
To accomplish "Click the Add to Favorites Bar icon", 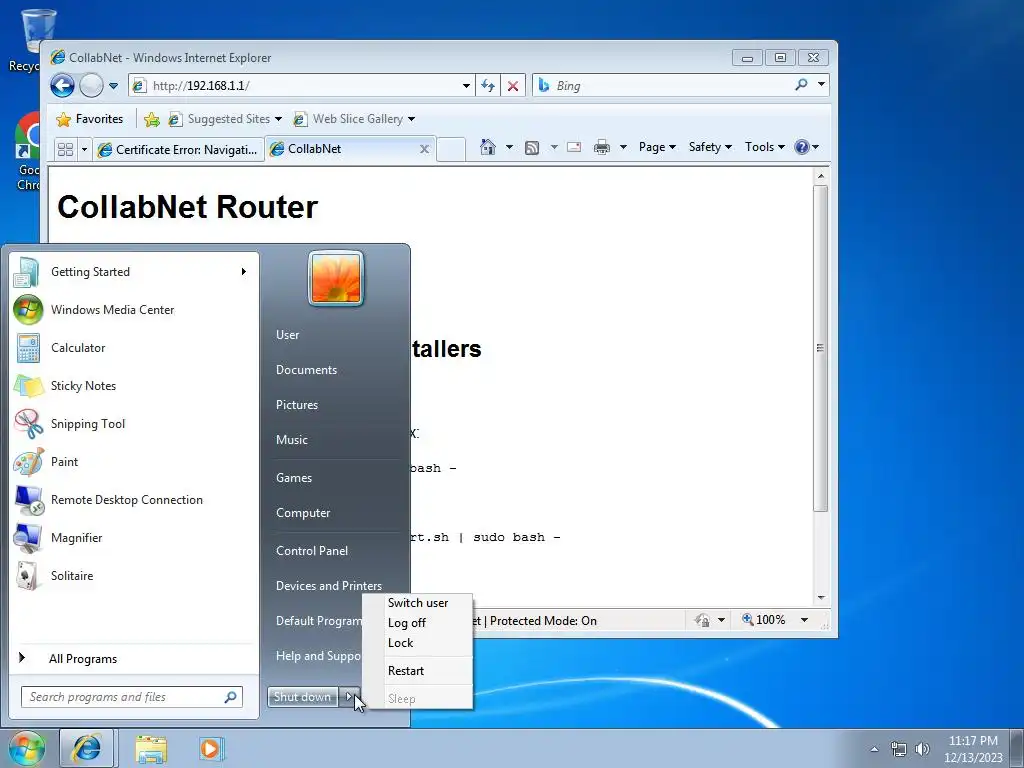I will 152,119.
